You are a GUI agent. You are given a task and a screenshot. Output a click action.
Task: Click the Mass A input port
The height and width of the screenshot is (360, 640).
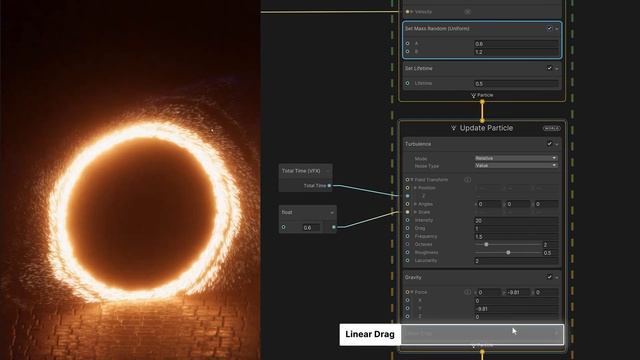pos(407,43)
